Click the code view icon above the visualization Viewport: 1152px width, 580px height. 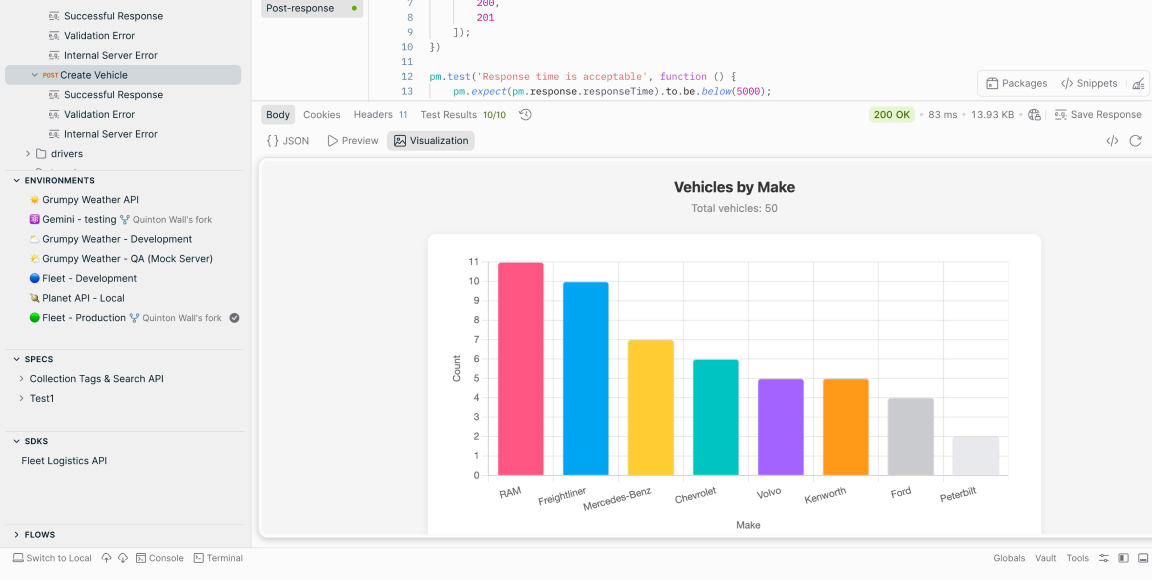pyautogui.click(x=1112, y=141)
